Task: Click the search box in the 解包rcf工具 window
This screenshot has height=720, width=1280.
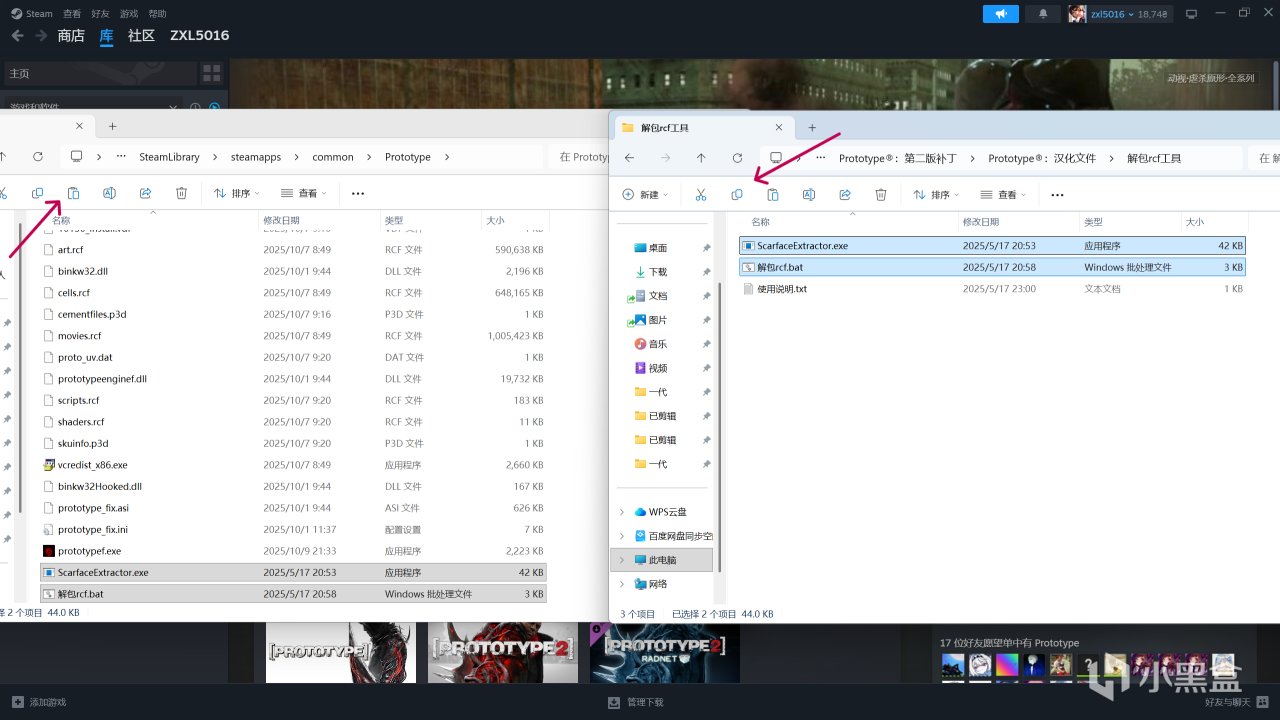Action: 1265,158
